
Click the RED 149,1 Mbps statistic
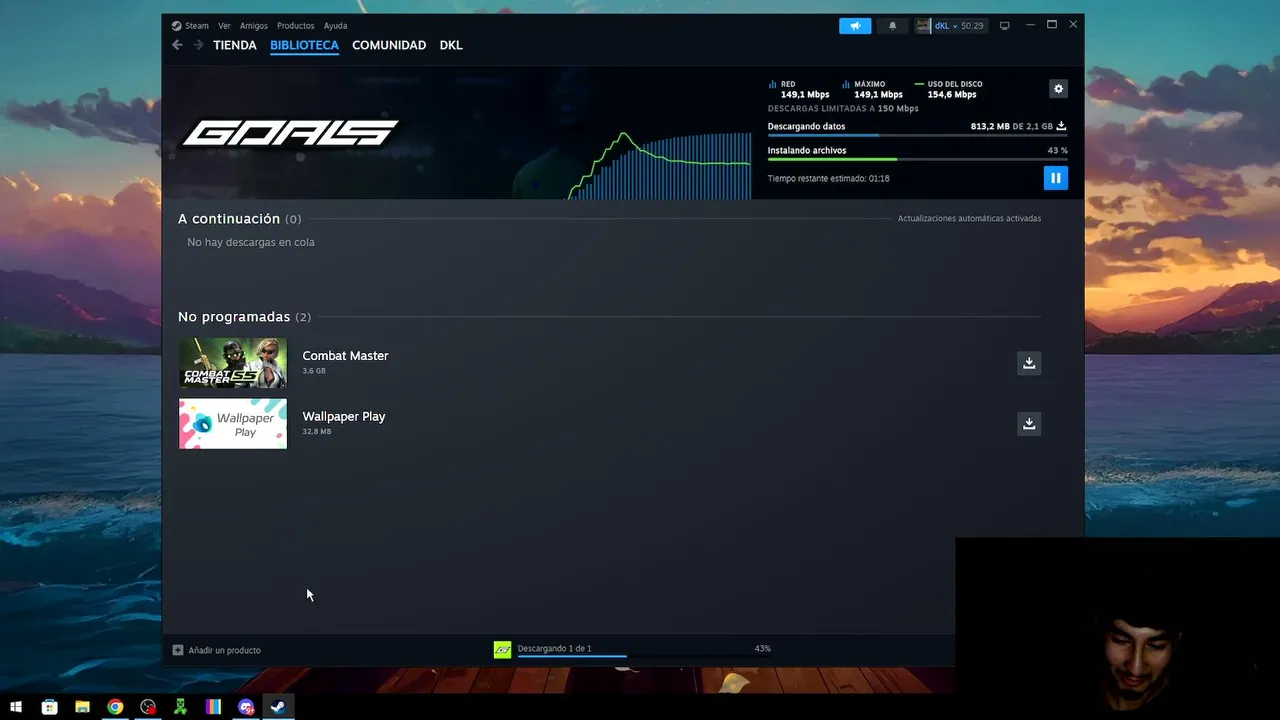(798, 89)
